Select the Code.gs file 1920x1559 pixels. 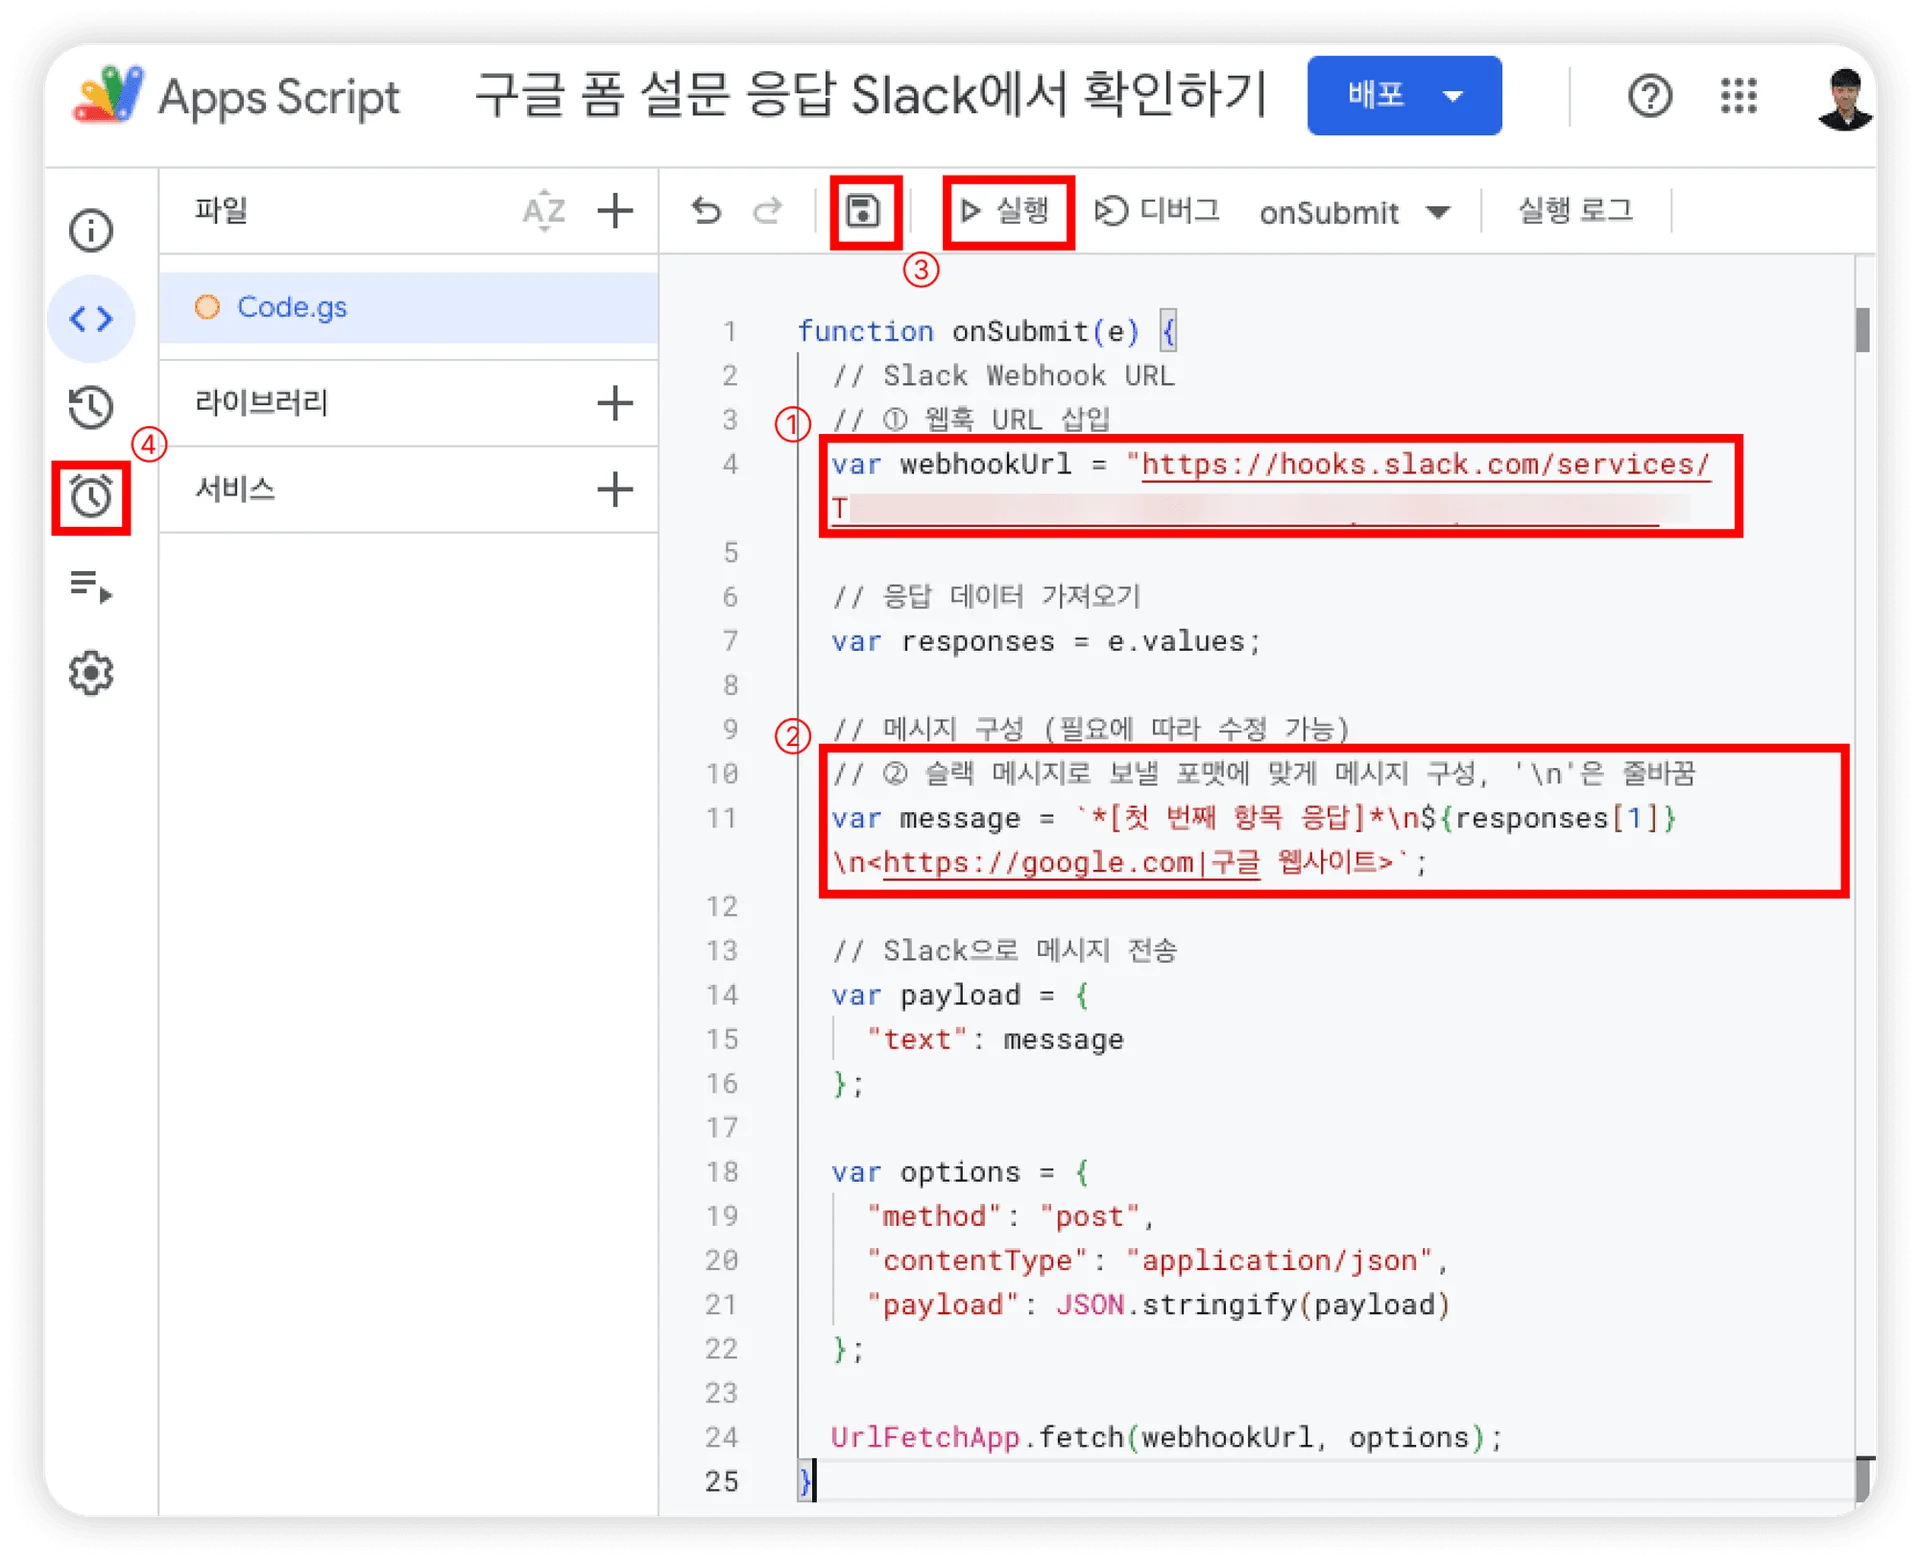point(292,307)
